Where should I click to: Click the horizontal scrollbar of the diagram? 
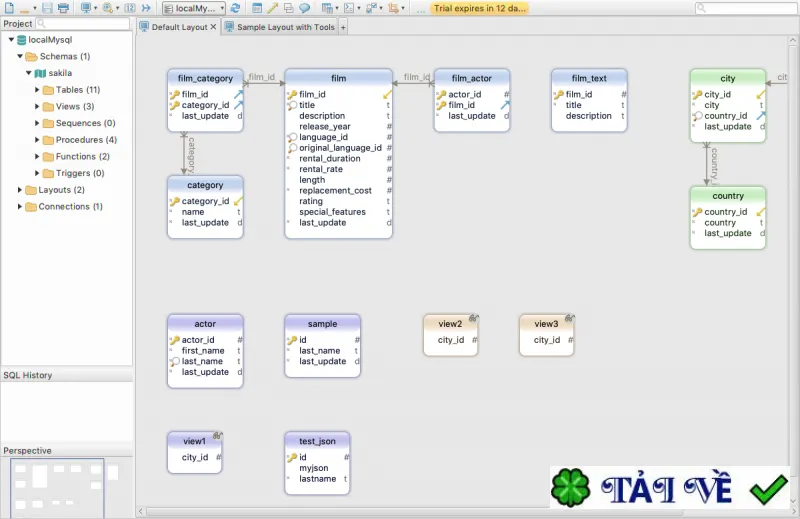pyautogui.click(x=414, y=511)
